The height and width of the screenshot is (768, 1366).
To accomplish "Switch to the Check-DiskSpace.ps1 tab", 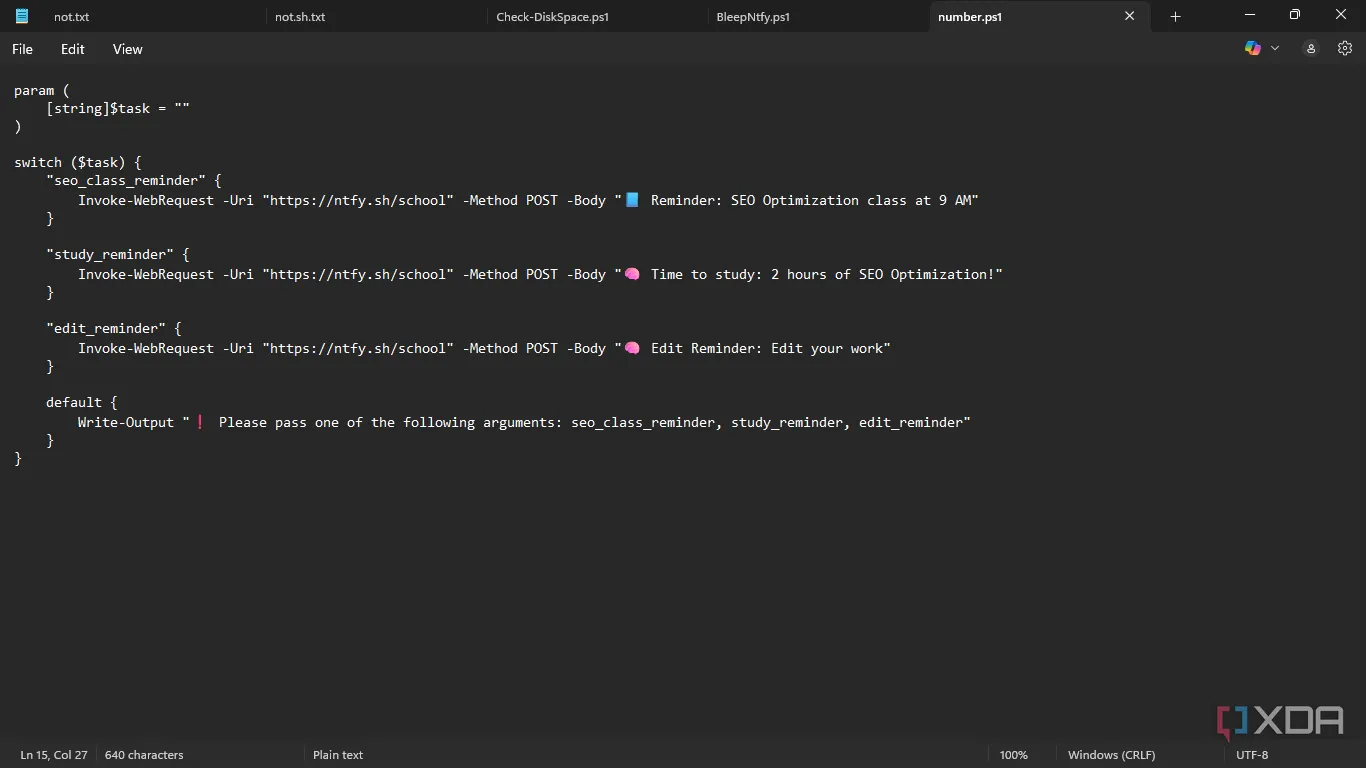I will 553,17.
